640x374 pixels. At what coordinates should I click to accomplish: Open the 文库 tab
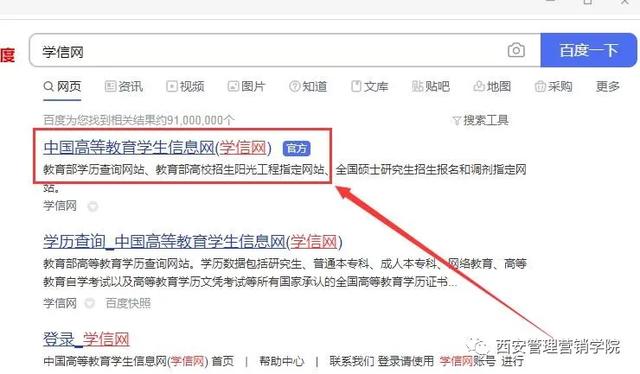pos(369,87)
